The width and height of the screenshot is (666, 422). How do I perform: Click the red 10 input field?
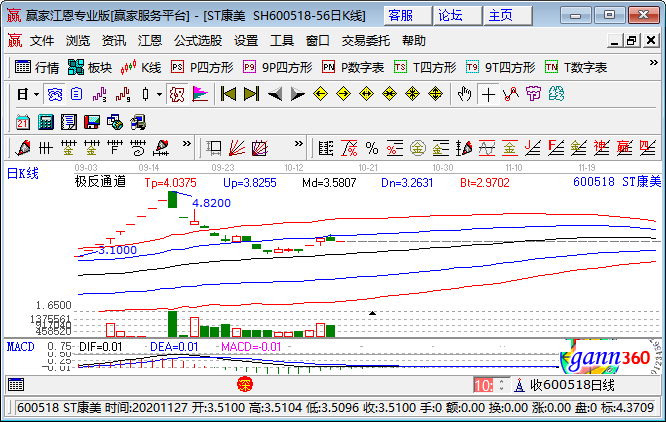tap(483, 385)
